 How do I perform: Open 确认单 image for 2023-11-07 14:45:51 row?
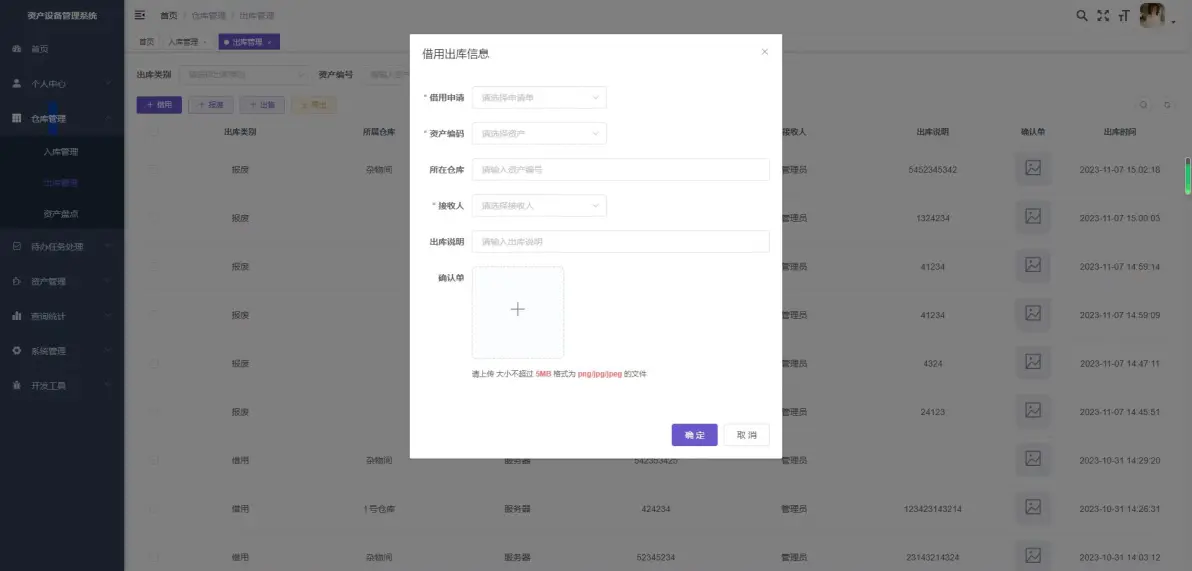(x=1033, y=411)
